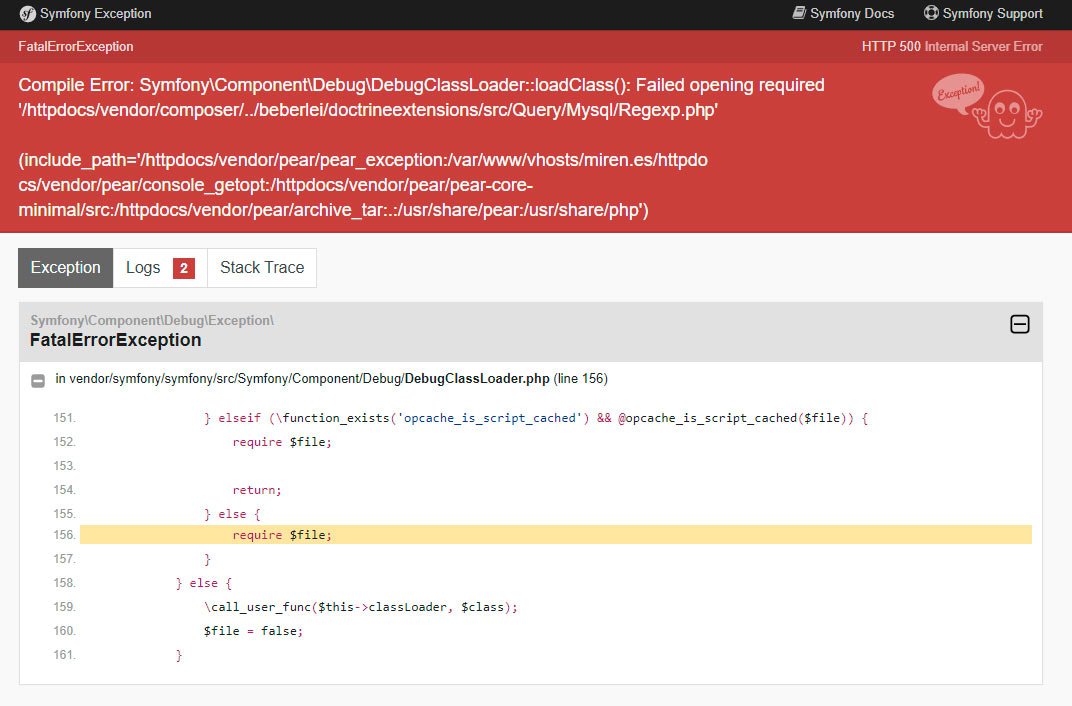Click the Symfony Docs book icon
Viewport: 1072px width, 706px height.
(x=799, y=13)
